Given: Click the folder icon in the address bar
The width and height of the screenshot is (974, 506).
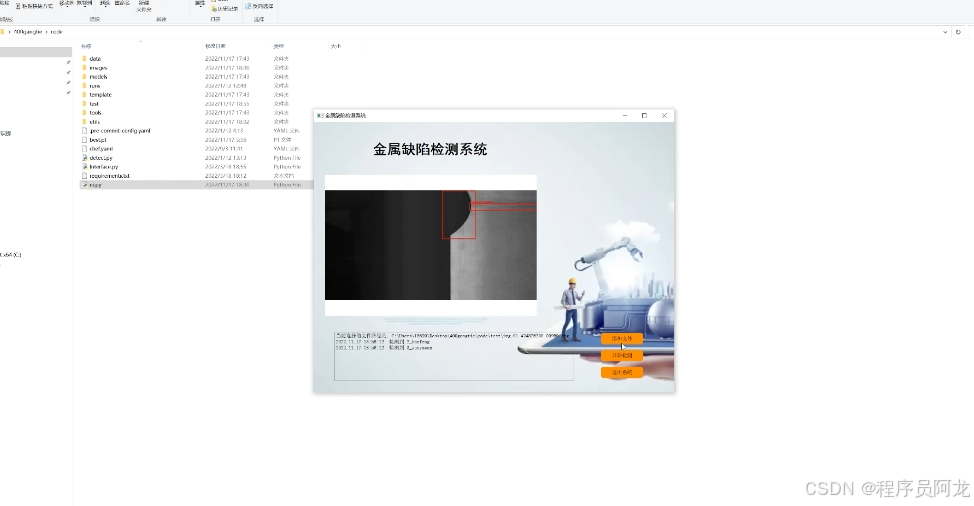Looking at the screenshot, I should 2,32.
